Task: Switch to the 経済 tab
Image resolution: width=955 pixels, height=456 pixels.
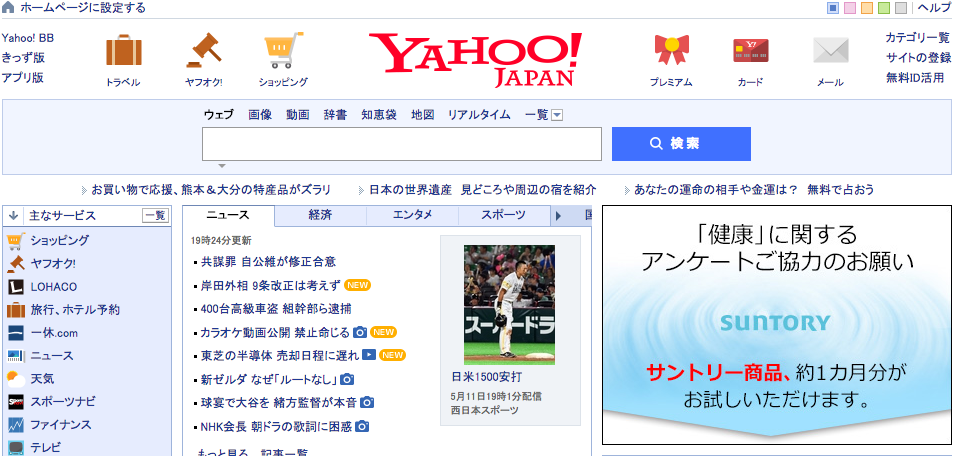Action: (x=320, y=215)
